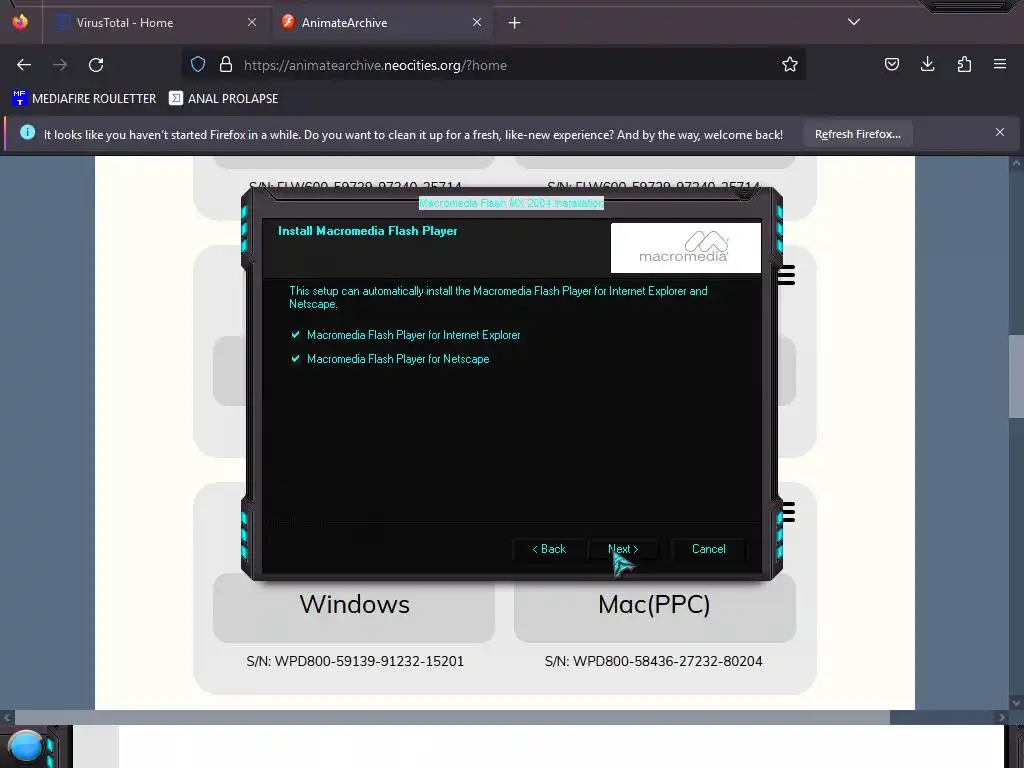Click the Firefox back arrow

pos(24,65)
